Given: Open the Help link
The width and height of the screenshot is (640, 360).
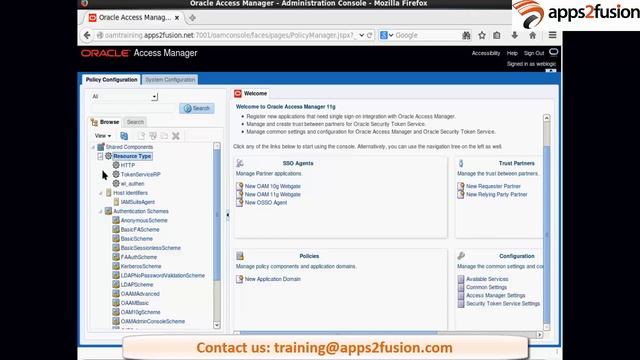Looking at the screenshot, I should pyautogui.click(x=512, y=53).
